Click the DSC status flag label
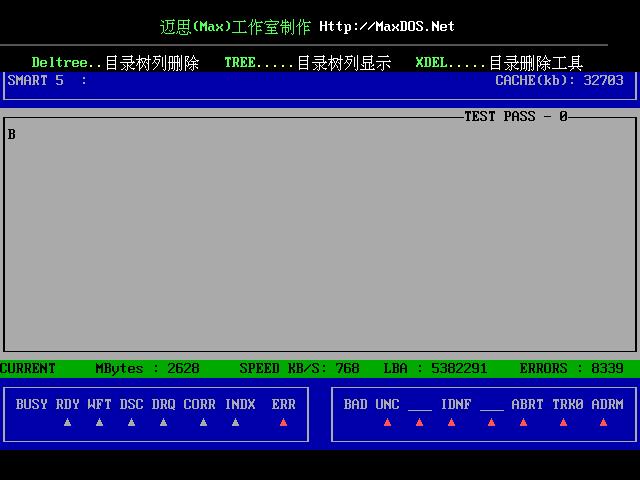This screenshot has width=640, height=480. [131, 404]
